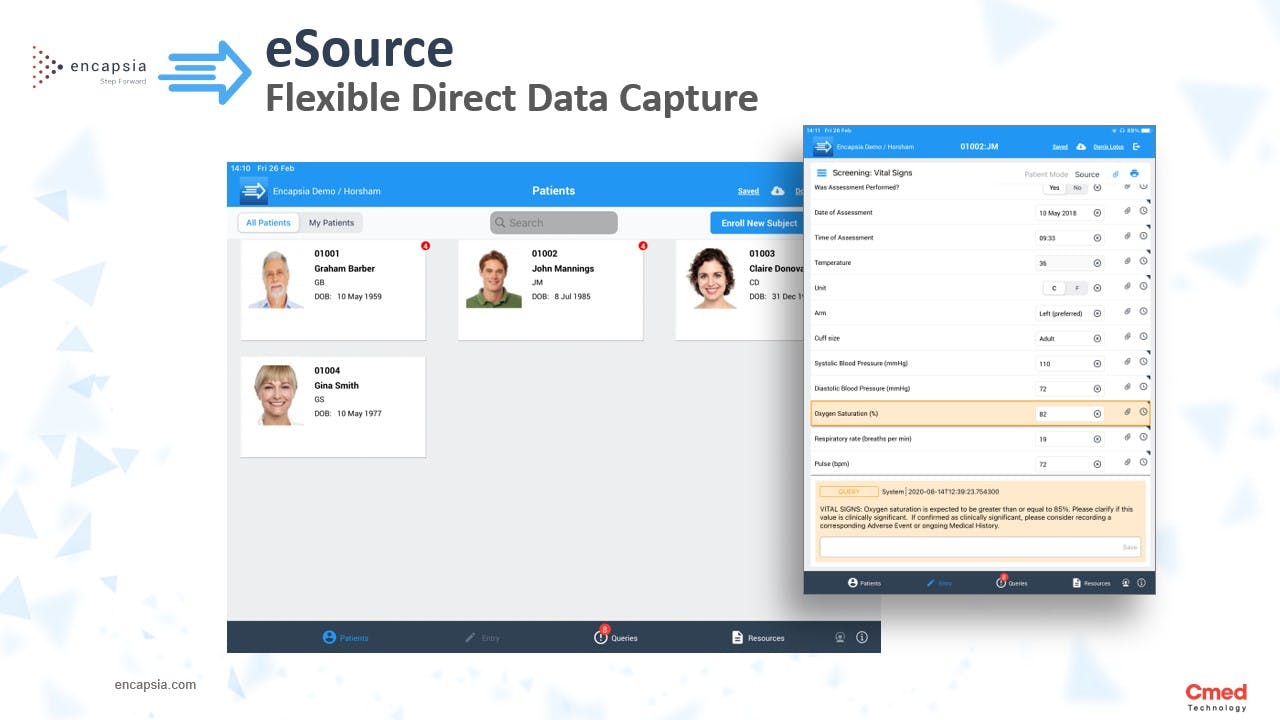Click the cloud icon in the Patients window header
The height and width of the screenshot is (720, 1280).
[778, 191]
